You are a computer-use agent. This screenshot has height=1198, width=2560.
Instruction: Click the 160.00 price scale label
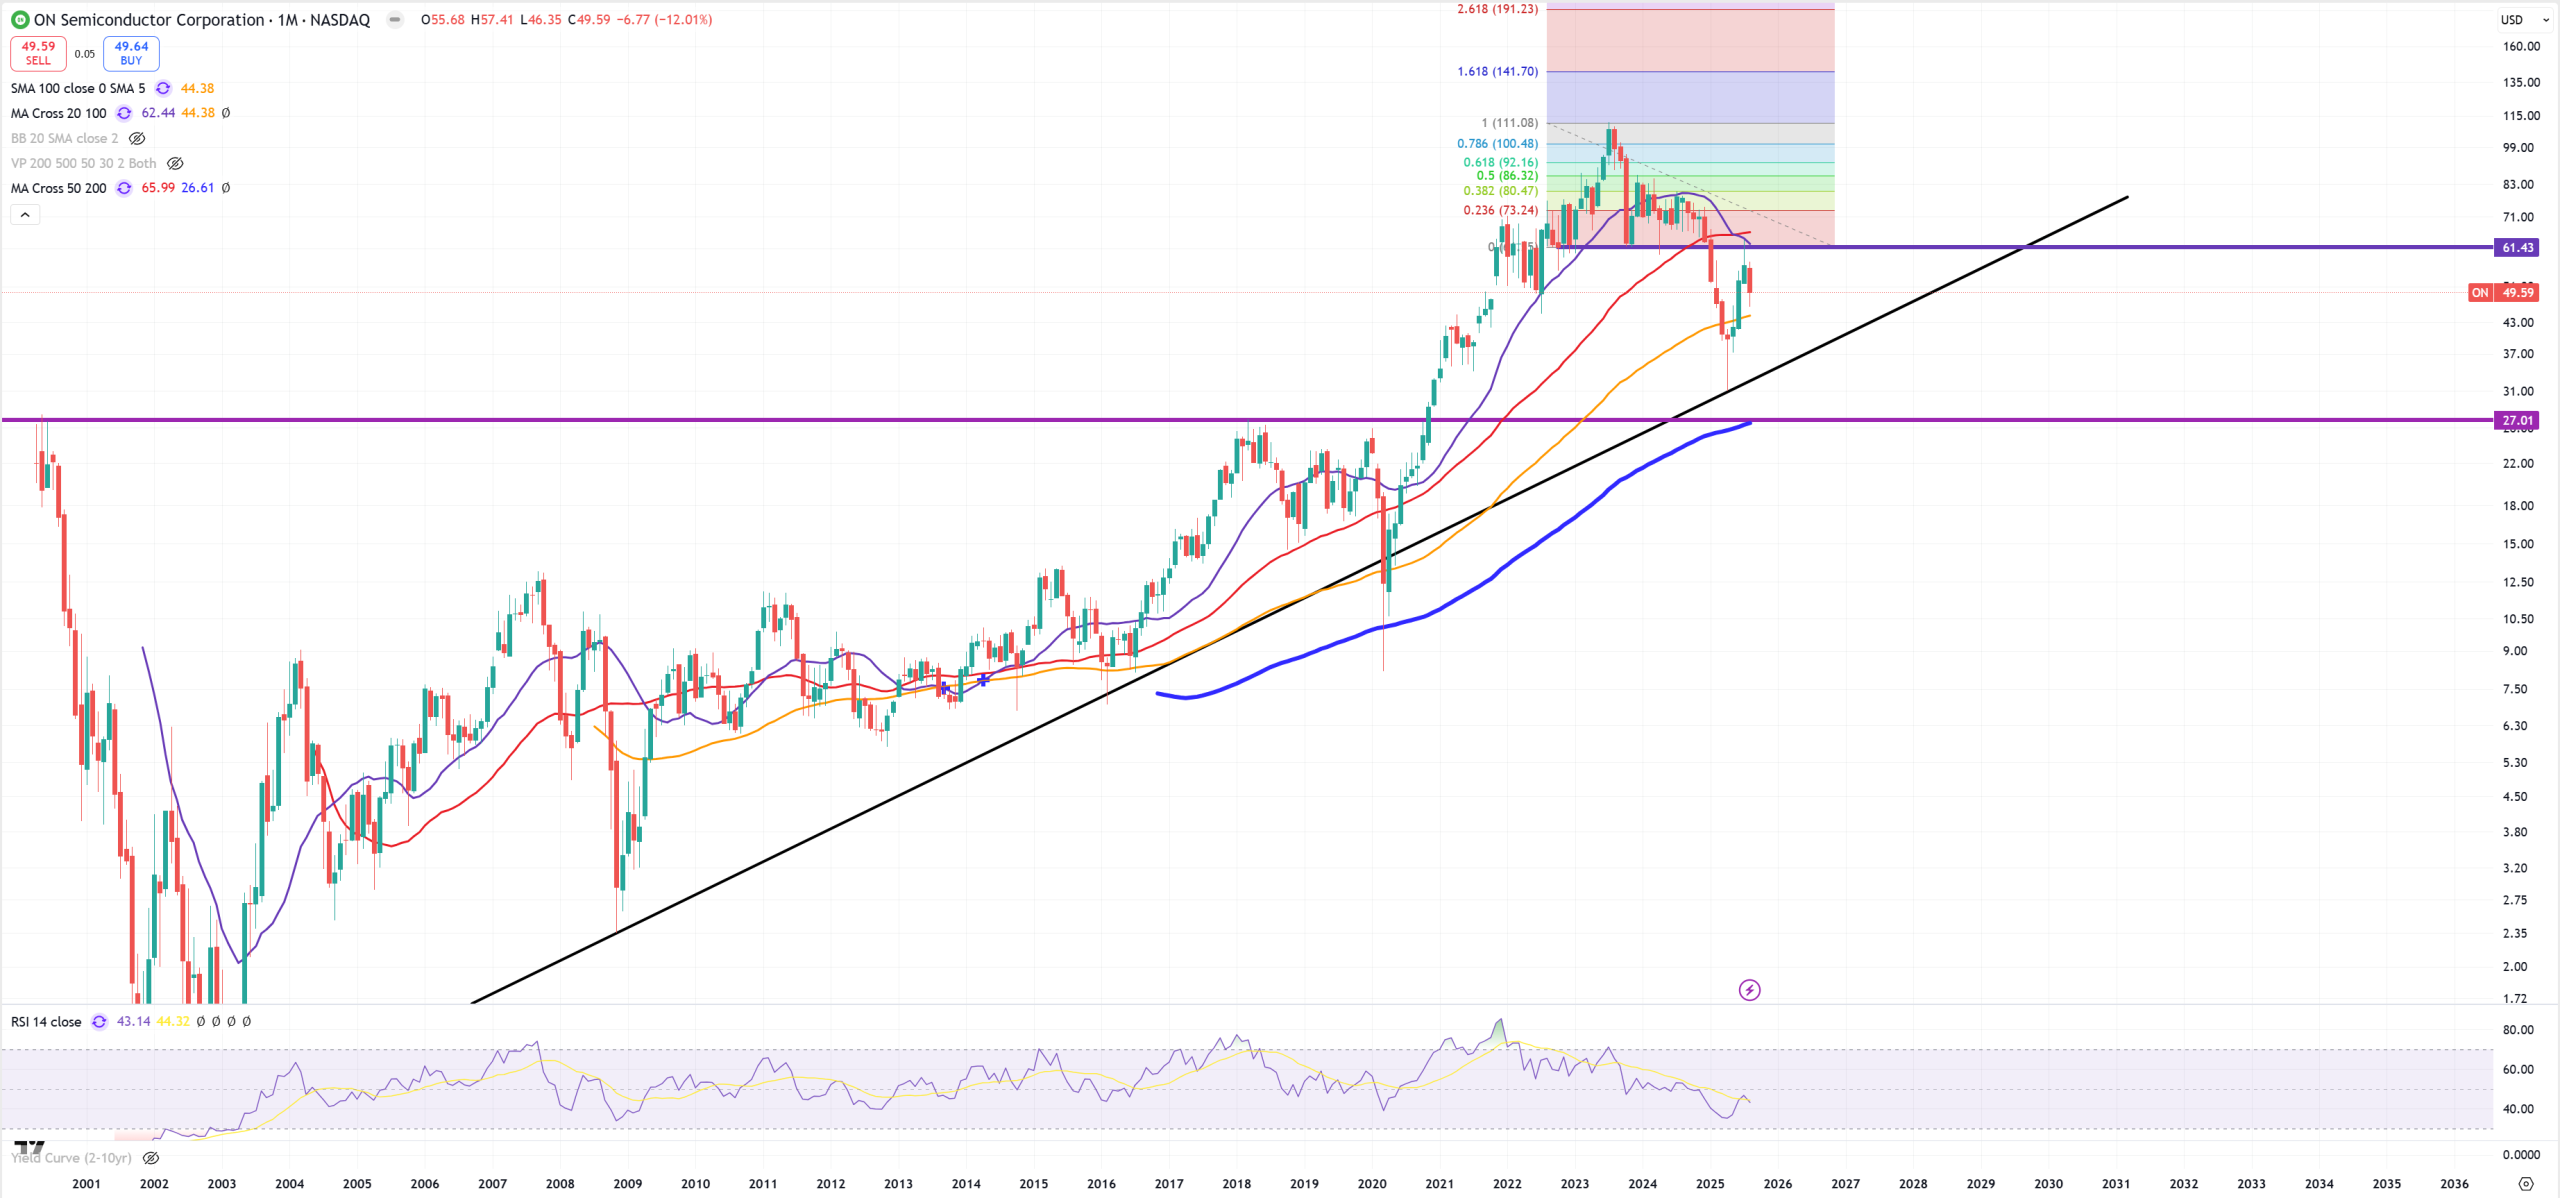(2521, 46)
